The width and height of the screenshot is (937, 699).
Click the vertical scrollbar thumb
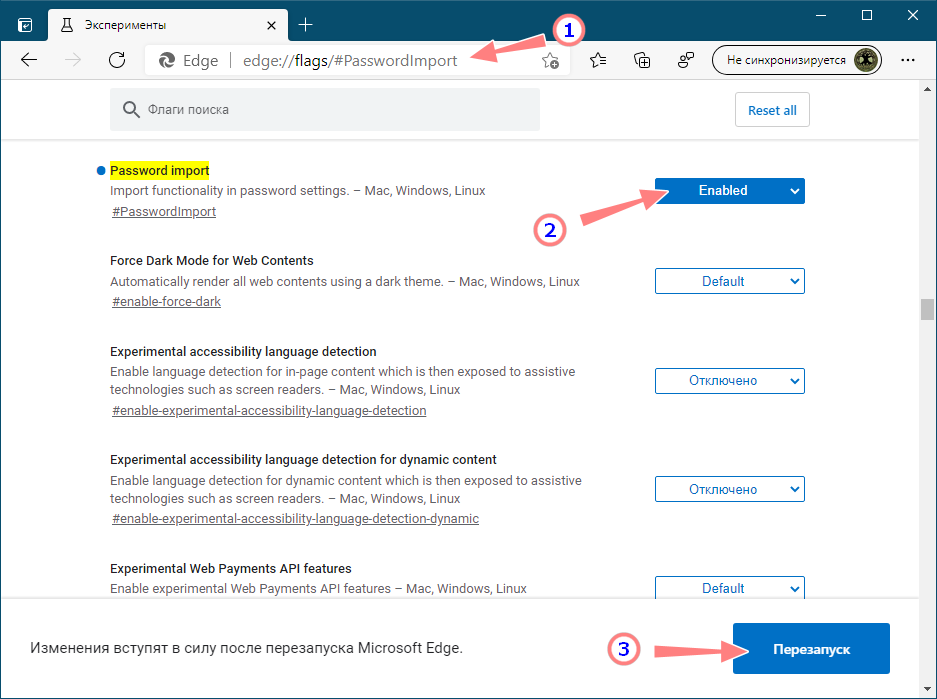click(927, 309)
